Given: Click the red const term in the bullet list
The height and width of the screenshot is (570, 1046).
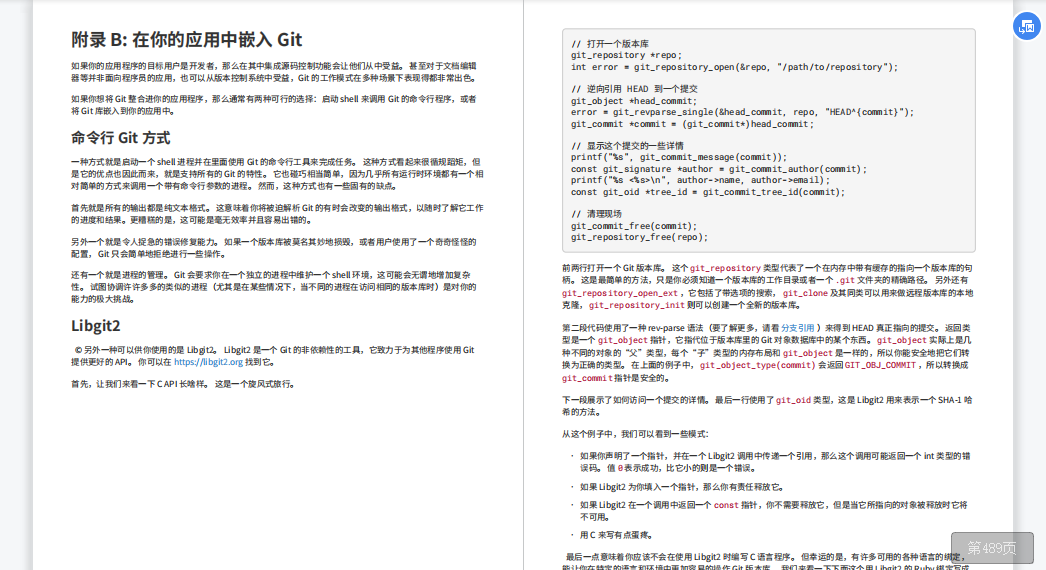Looking at the screenshot, I should coord(726,505).
